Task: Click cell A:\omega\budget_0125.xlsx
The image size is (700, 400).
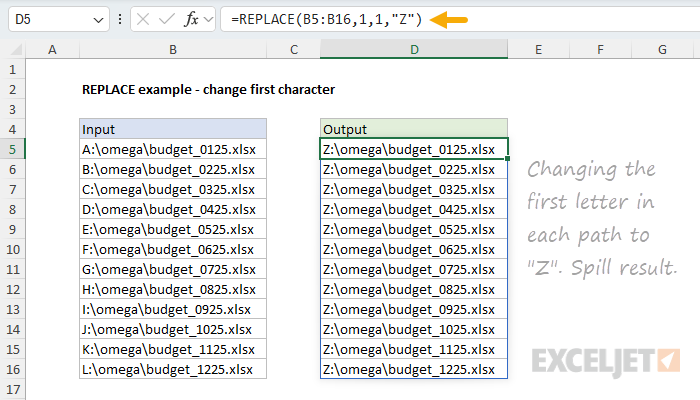Action: pos(173,149)
